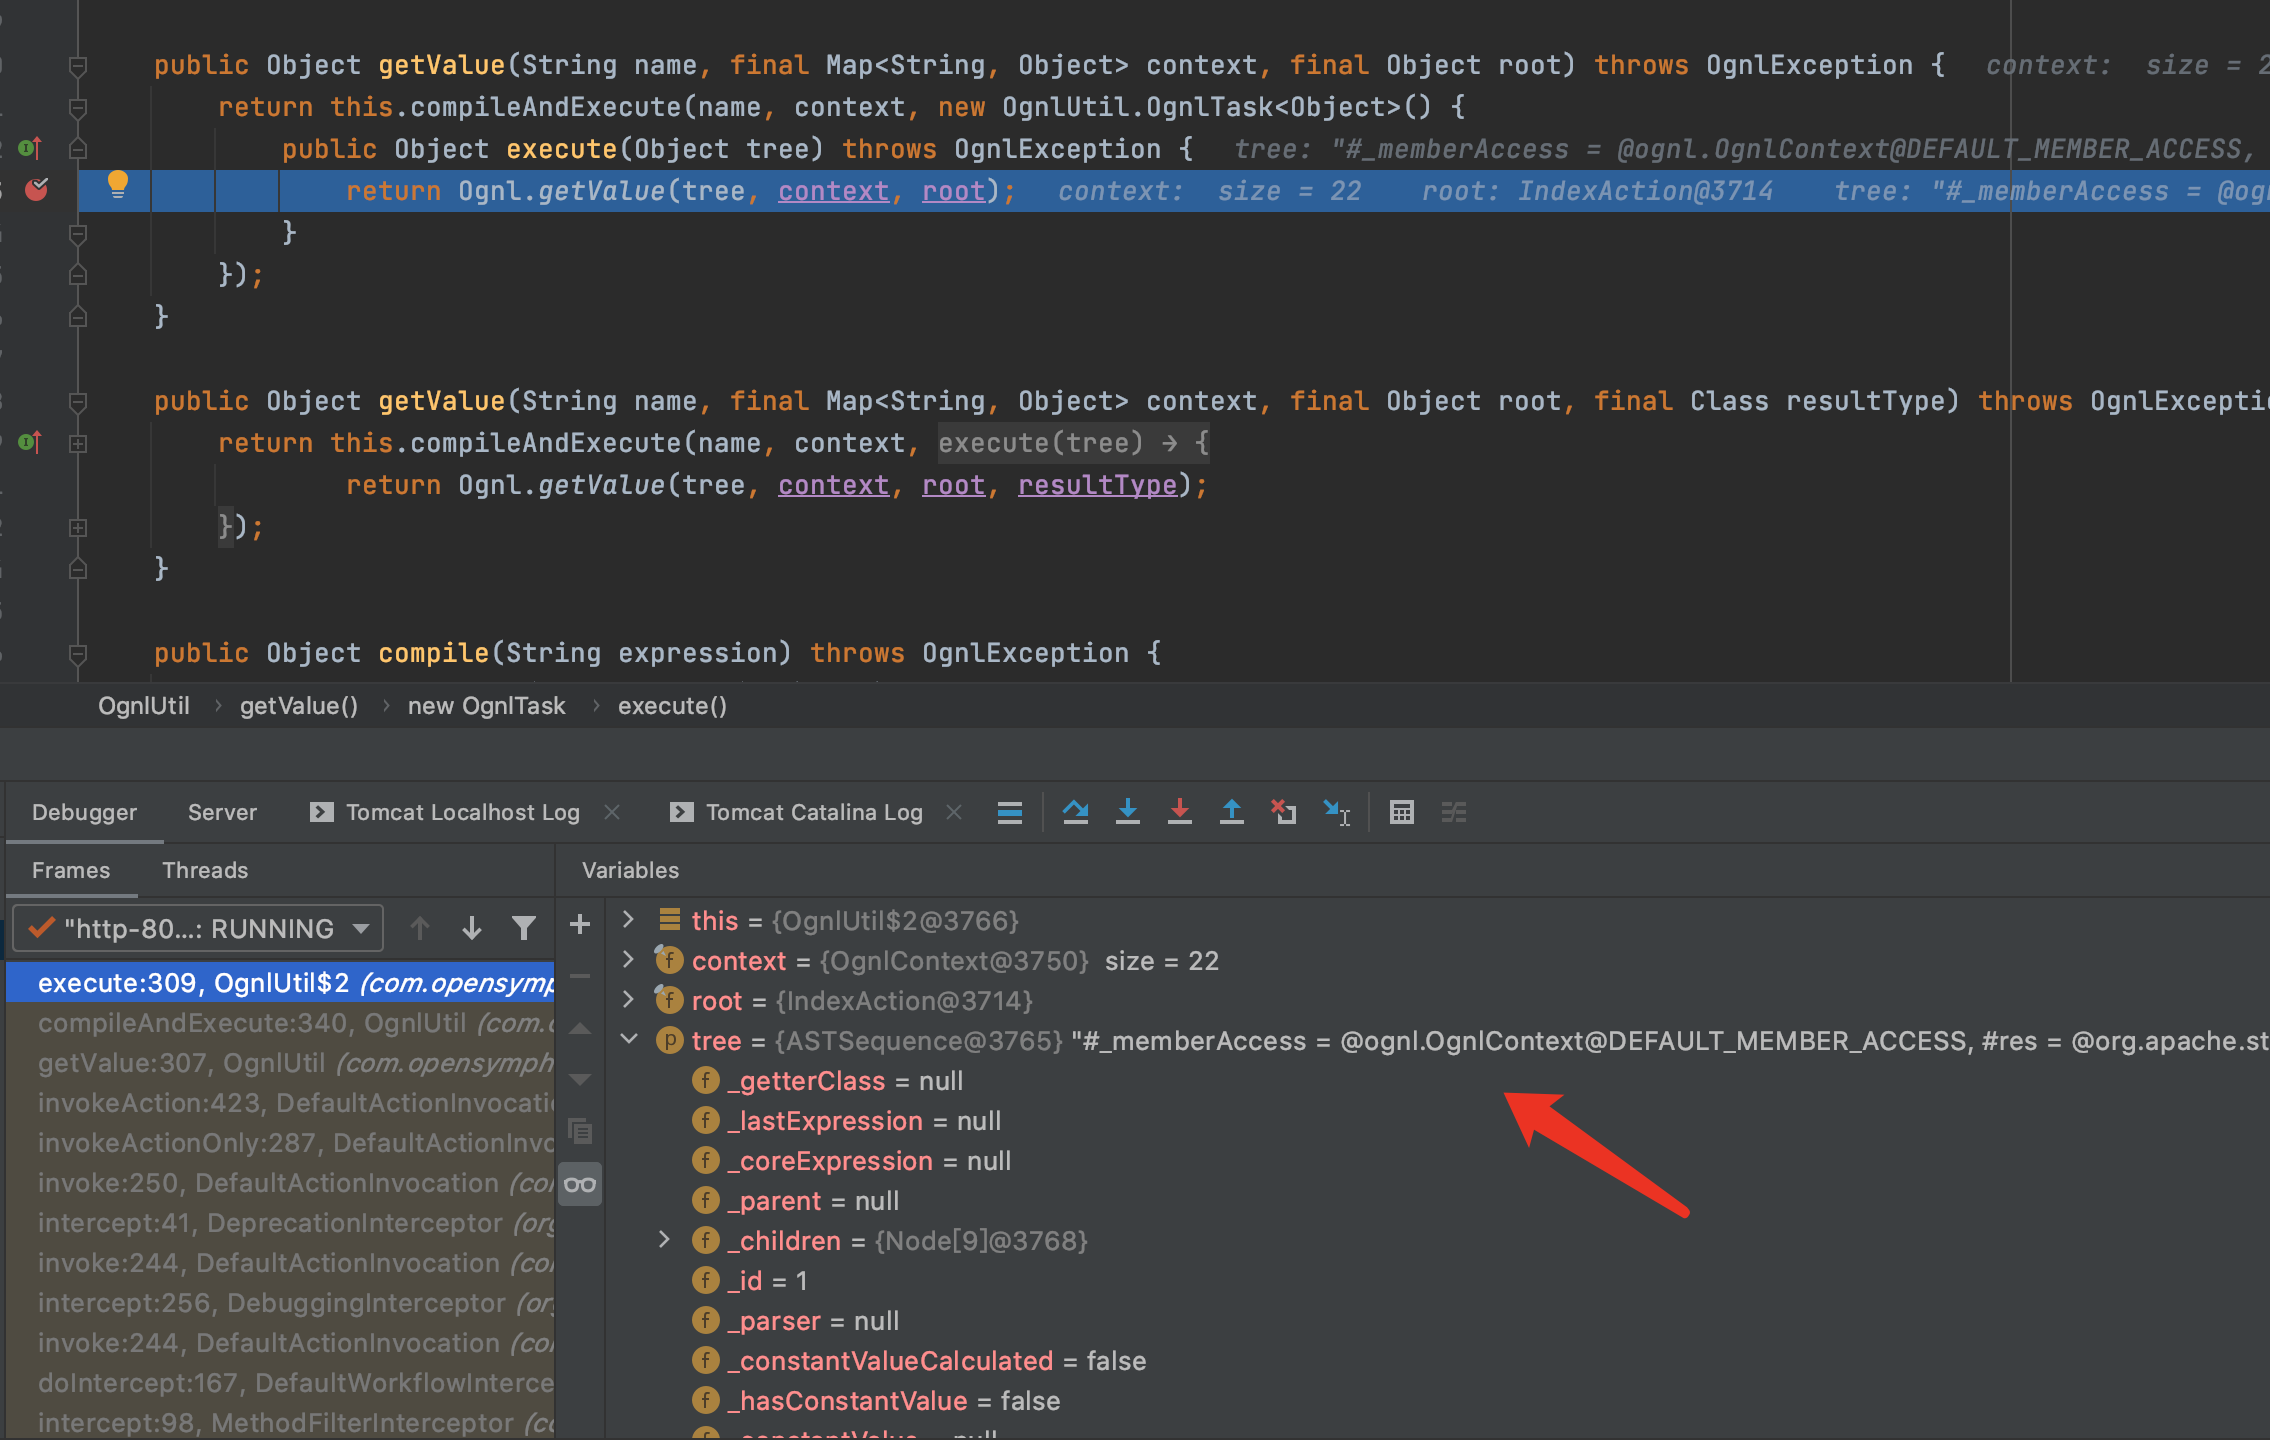This screenshot has height=1440, width=2270.
Task: Fold the compile method in gutter
Action: tap(77, 654)
